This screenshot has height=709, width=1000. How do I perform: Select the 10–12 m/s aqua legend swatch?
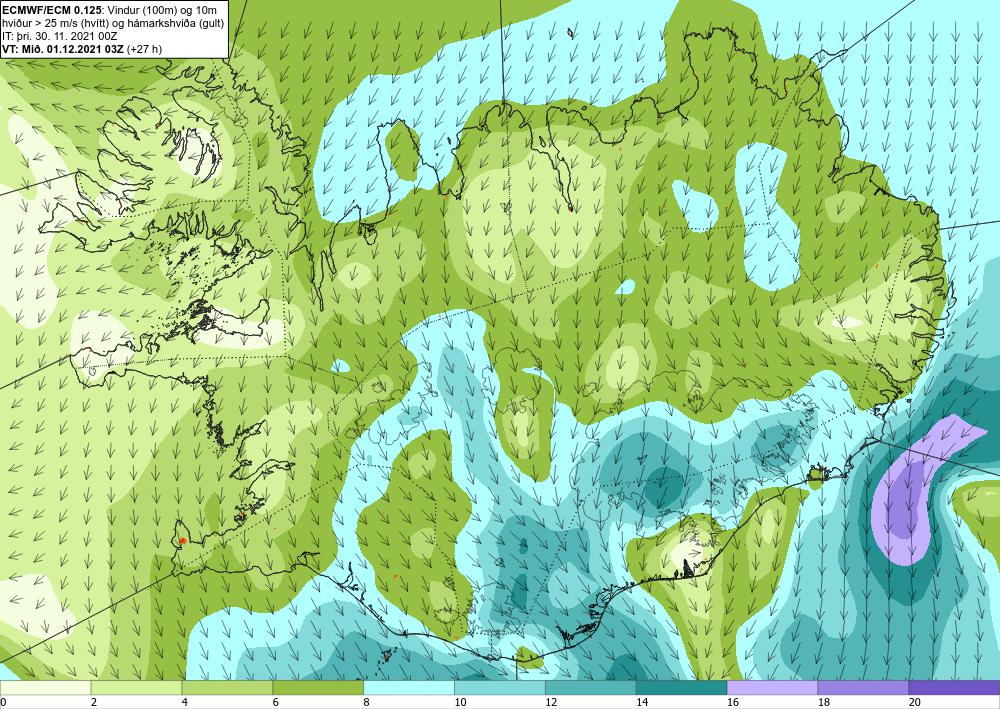(499, 687)
